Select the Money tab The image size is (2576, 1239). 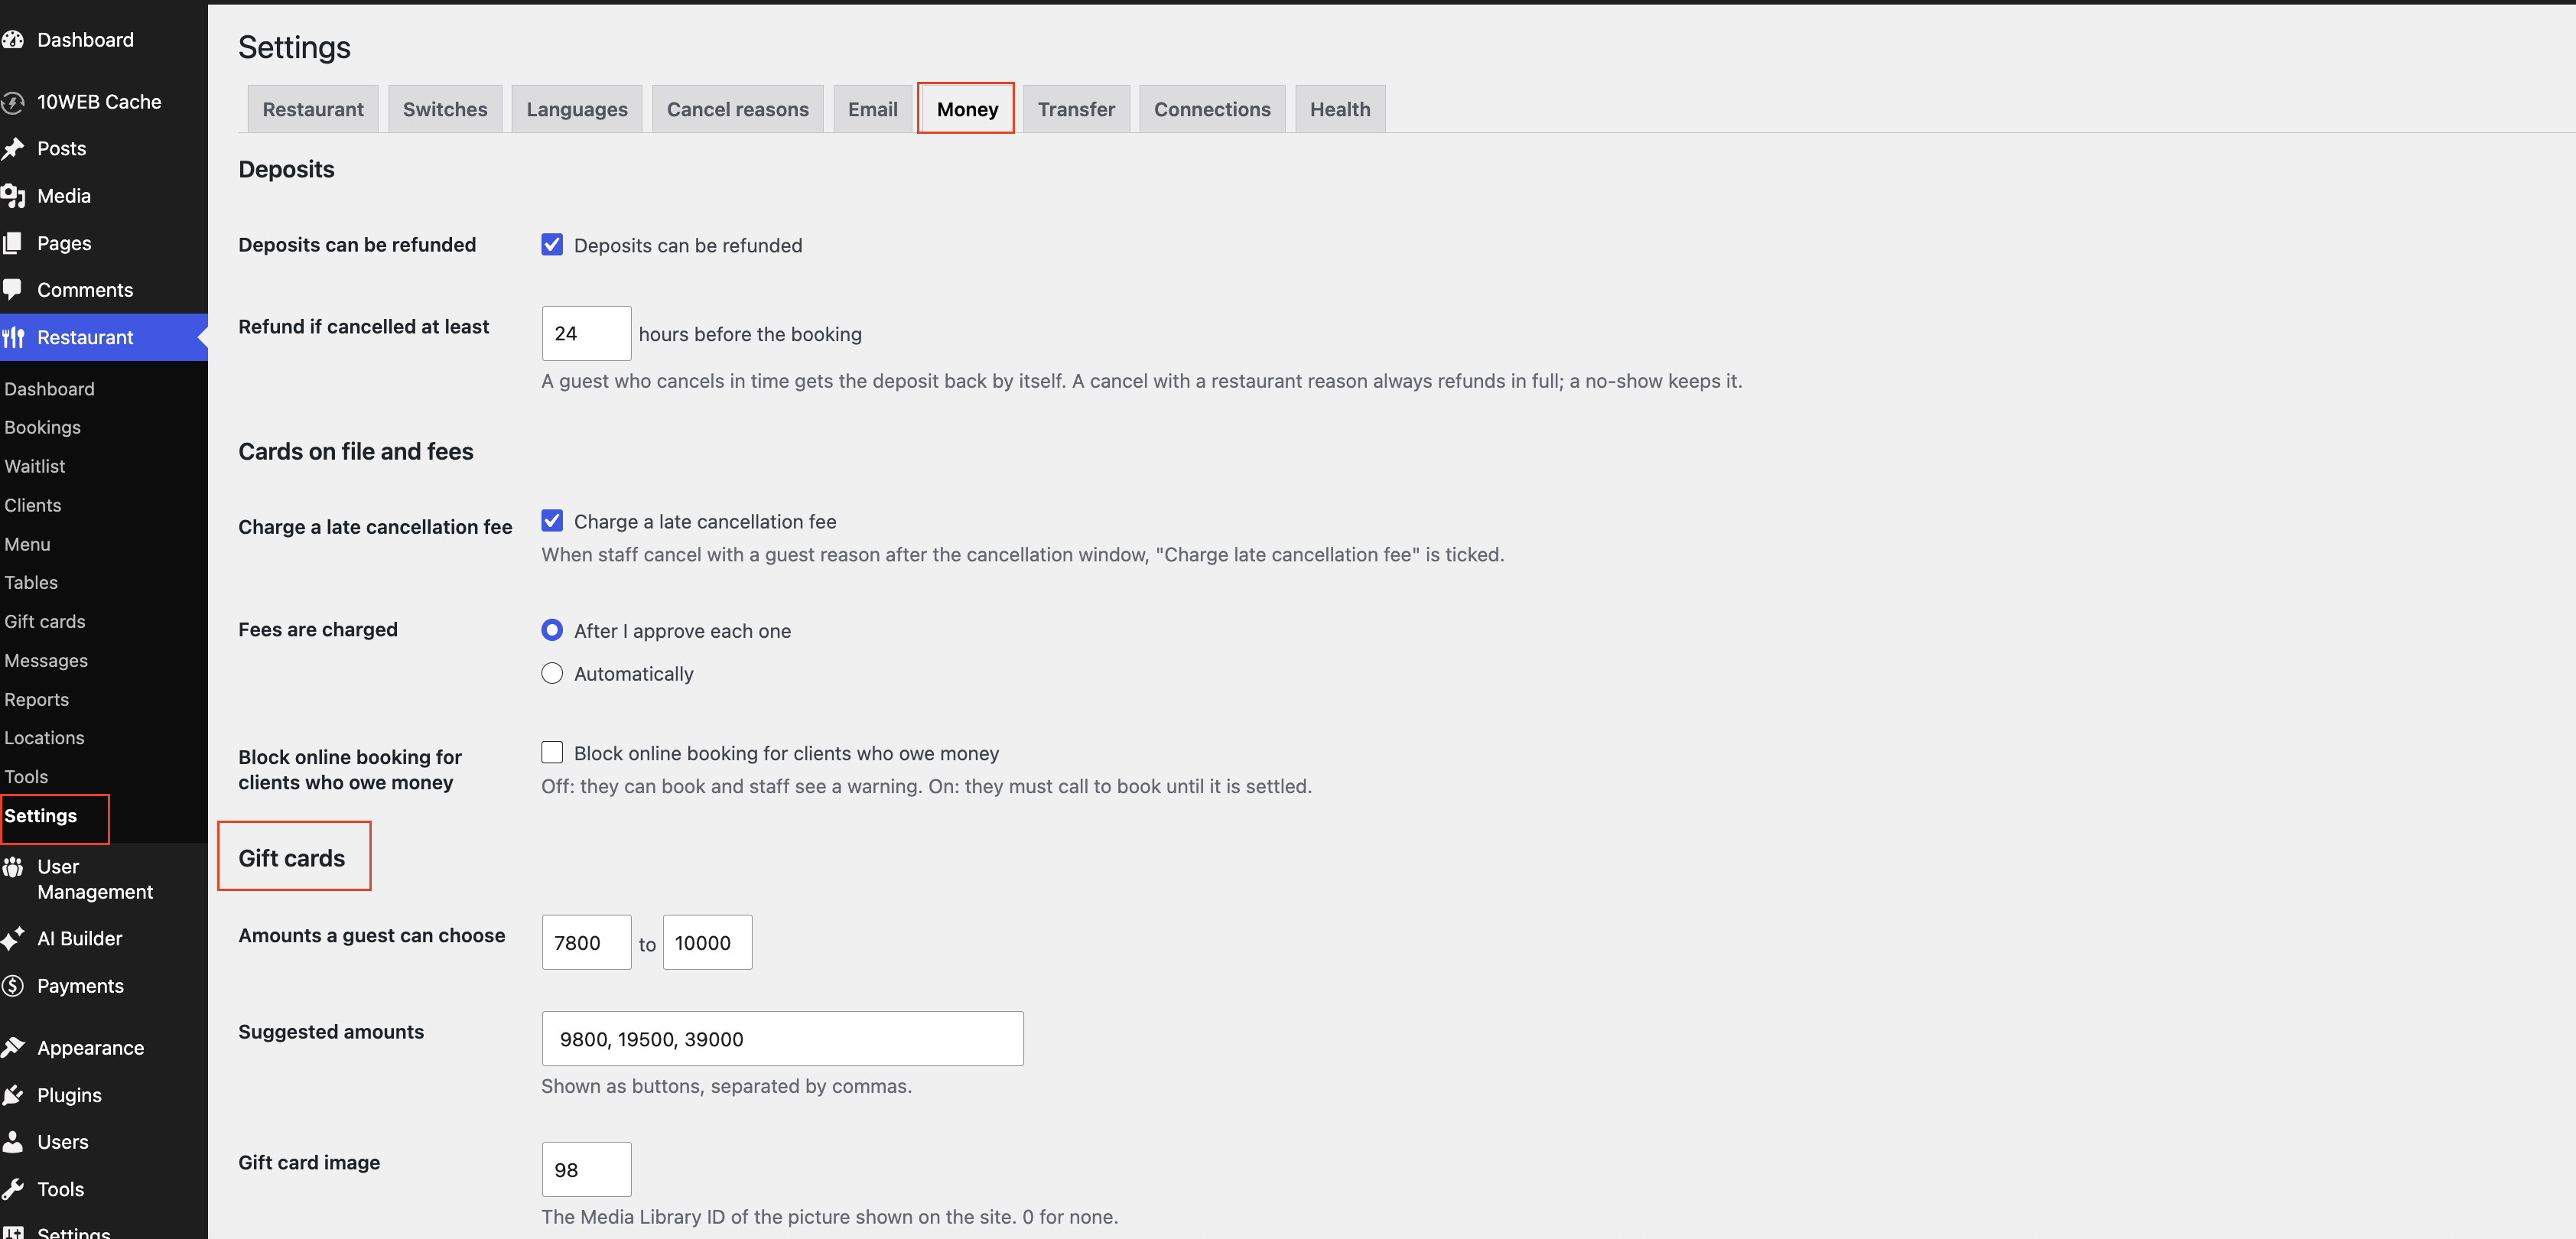tap(967, 109)
